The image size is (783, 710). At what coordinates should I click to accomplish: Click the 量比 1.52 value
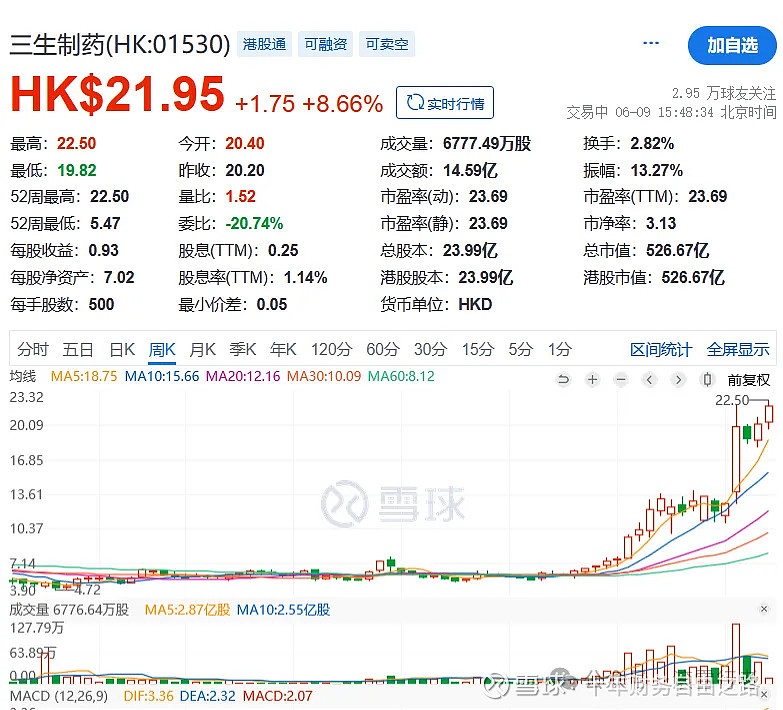coord(240,196)
